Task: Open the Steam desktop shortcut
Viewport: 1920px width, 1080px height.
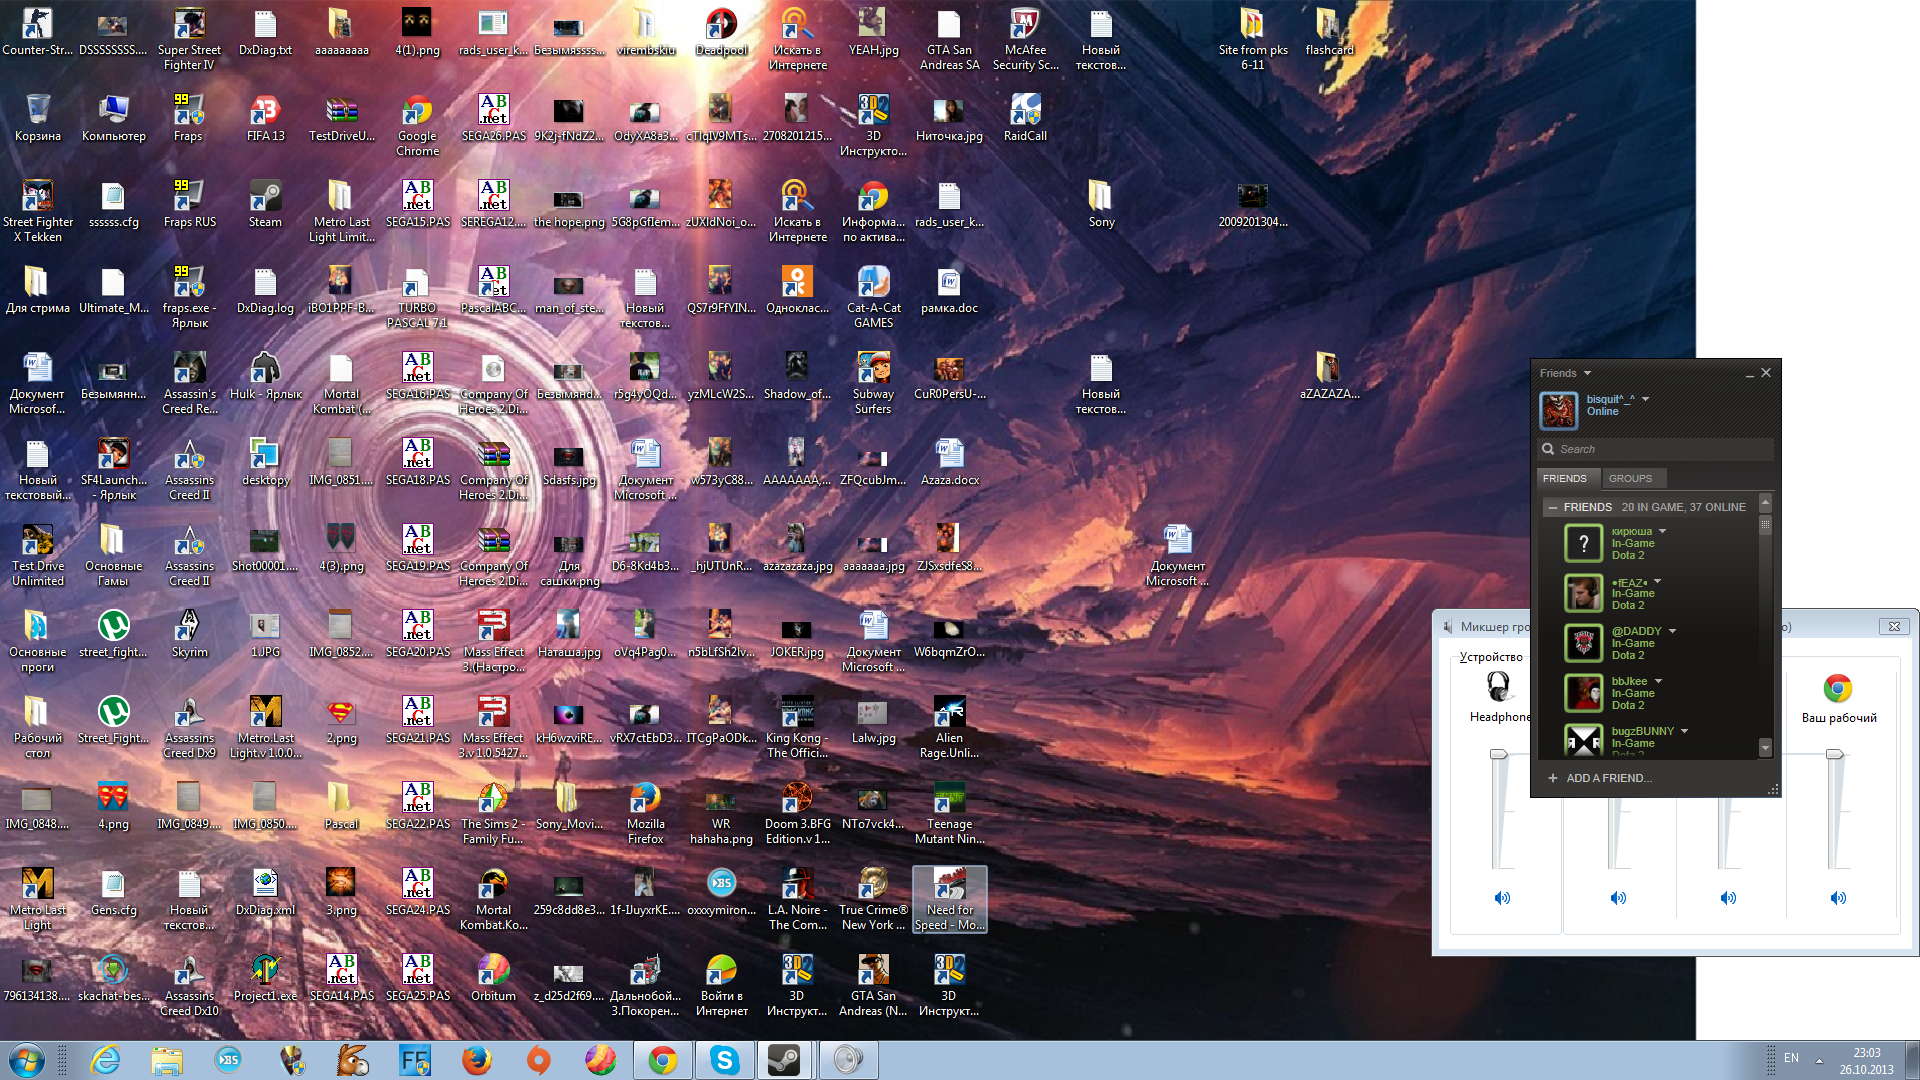Action: [x=265, y=197]
